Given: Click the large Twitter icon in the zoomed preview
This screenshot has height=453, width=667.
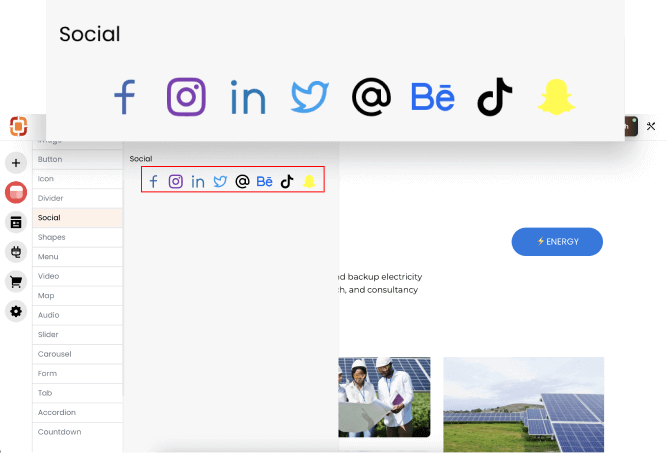Looking at the screenshot, I should 310,97.
